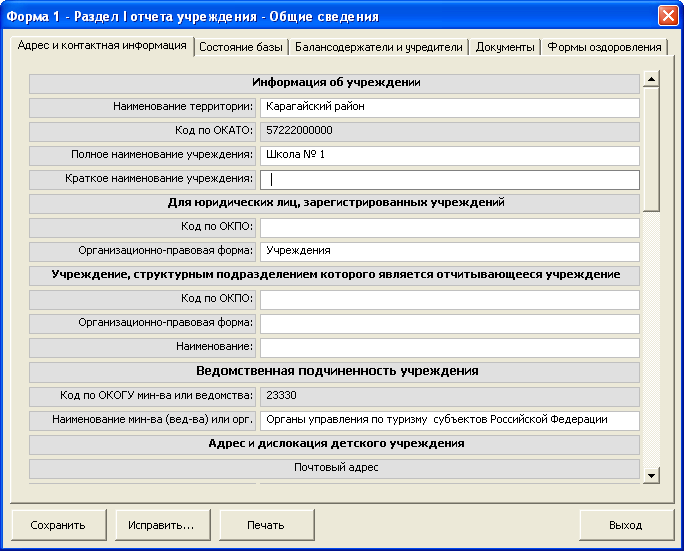Click the Сохранить button

(x=58, y=525)
